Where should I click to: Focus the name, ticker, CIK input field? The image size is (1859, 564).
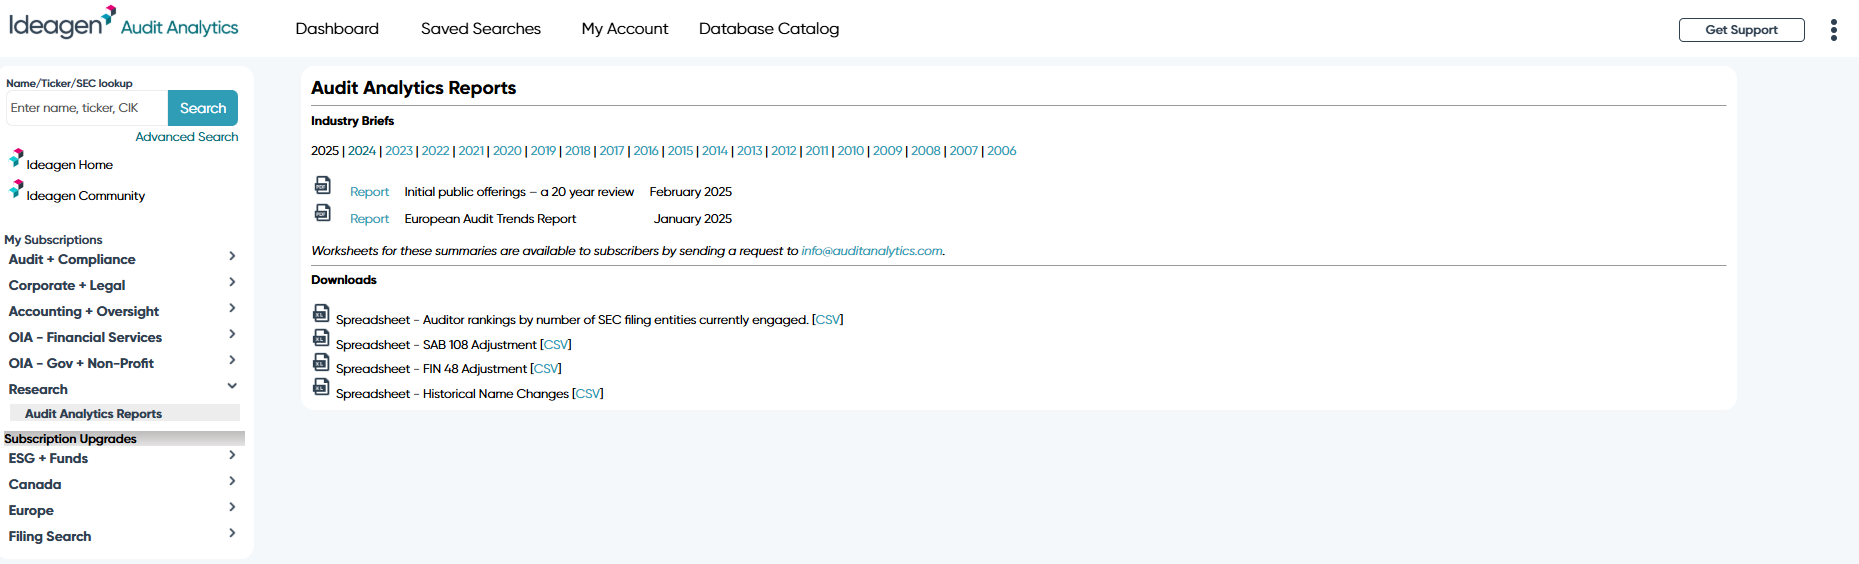[87, 108]
